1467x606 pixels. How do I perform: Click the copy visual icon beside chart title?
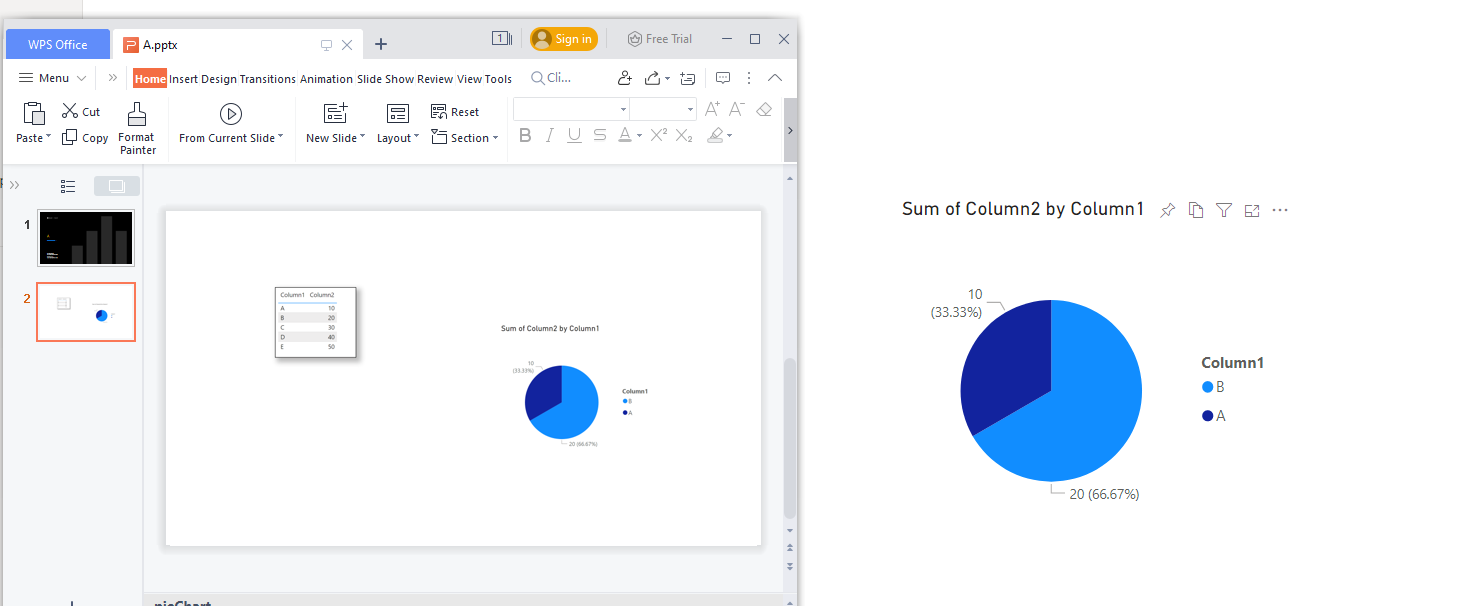[x=1196, y=210]
